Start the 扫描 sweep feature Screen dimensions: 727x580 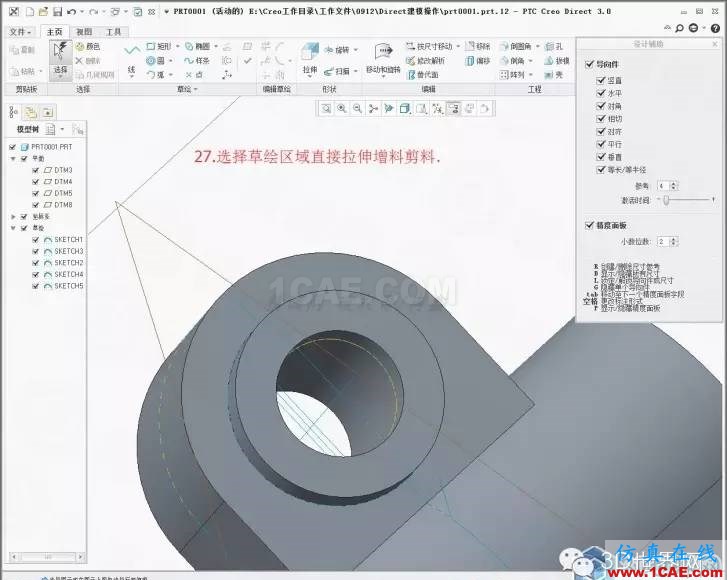click(x=337, y=71)
